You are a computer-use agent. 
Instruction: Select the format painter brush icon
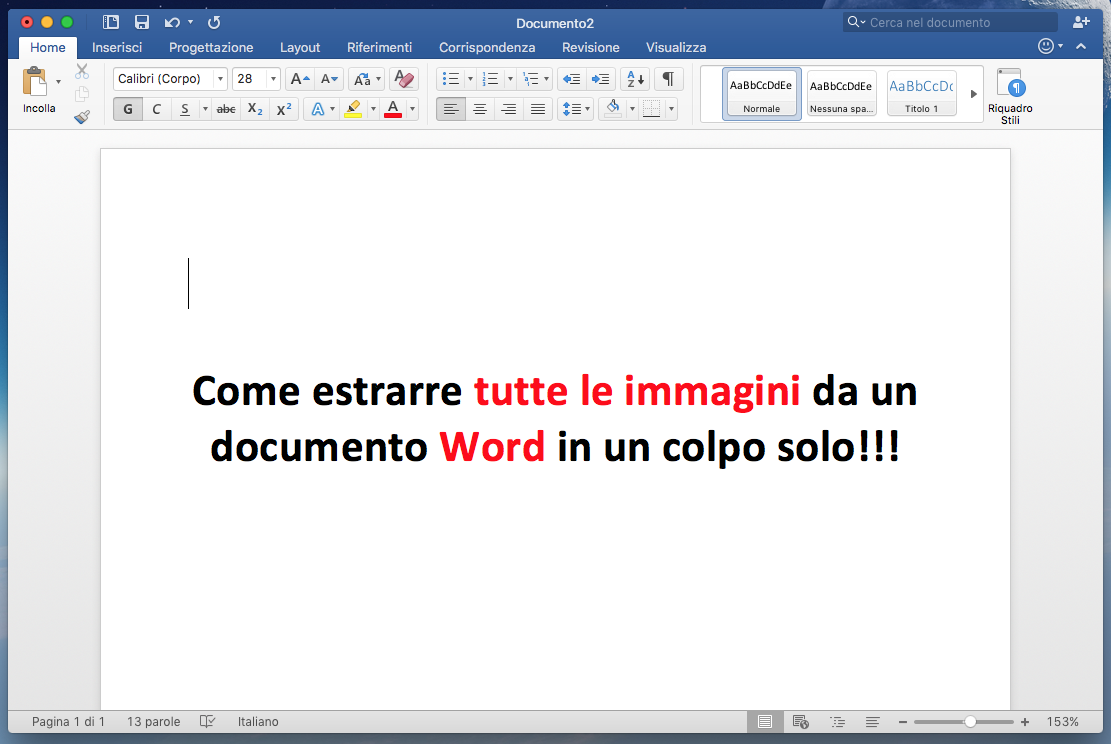point(82,117)
